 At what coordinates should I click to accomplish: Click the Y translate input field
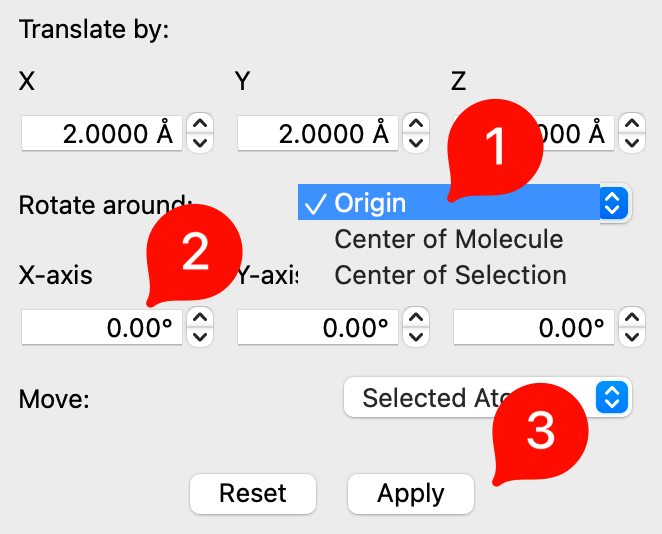click(317, 133)
